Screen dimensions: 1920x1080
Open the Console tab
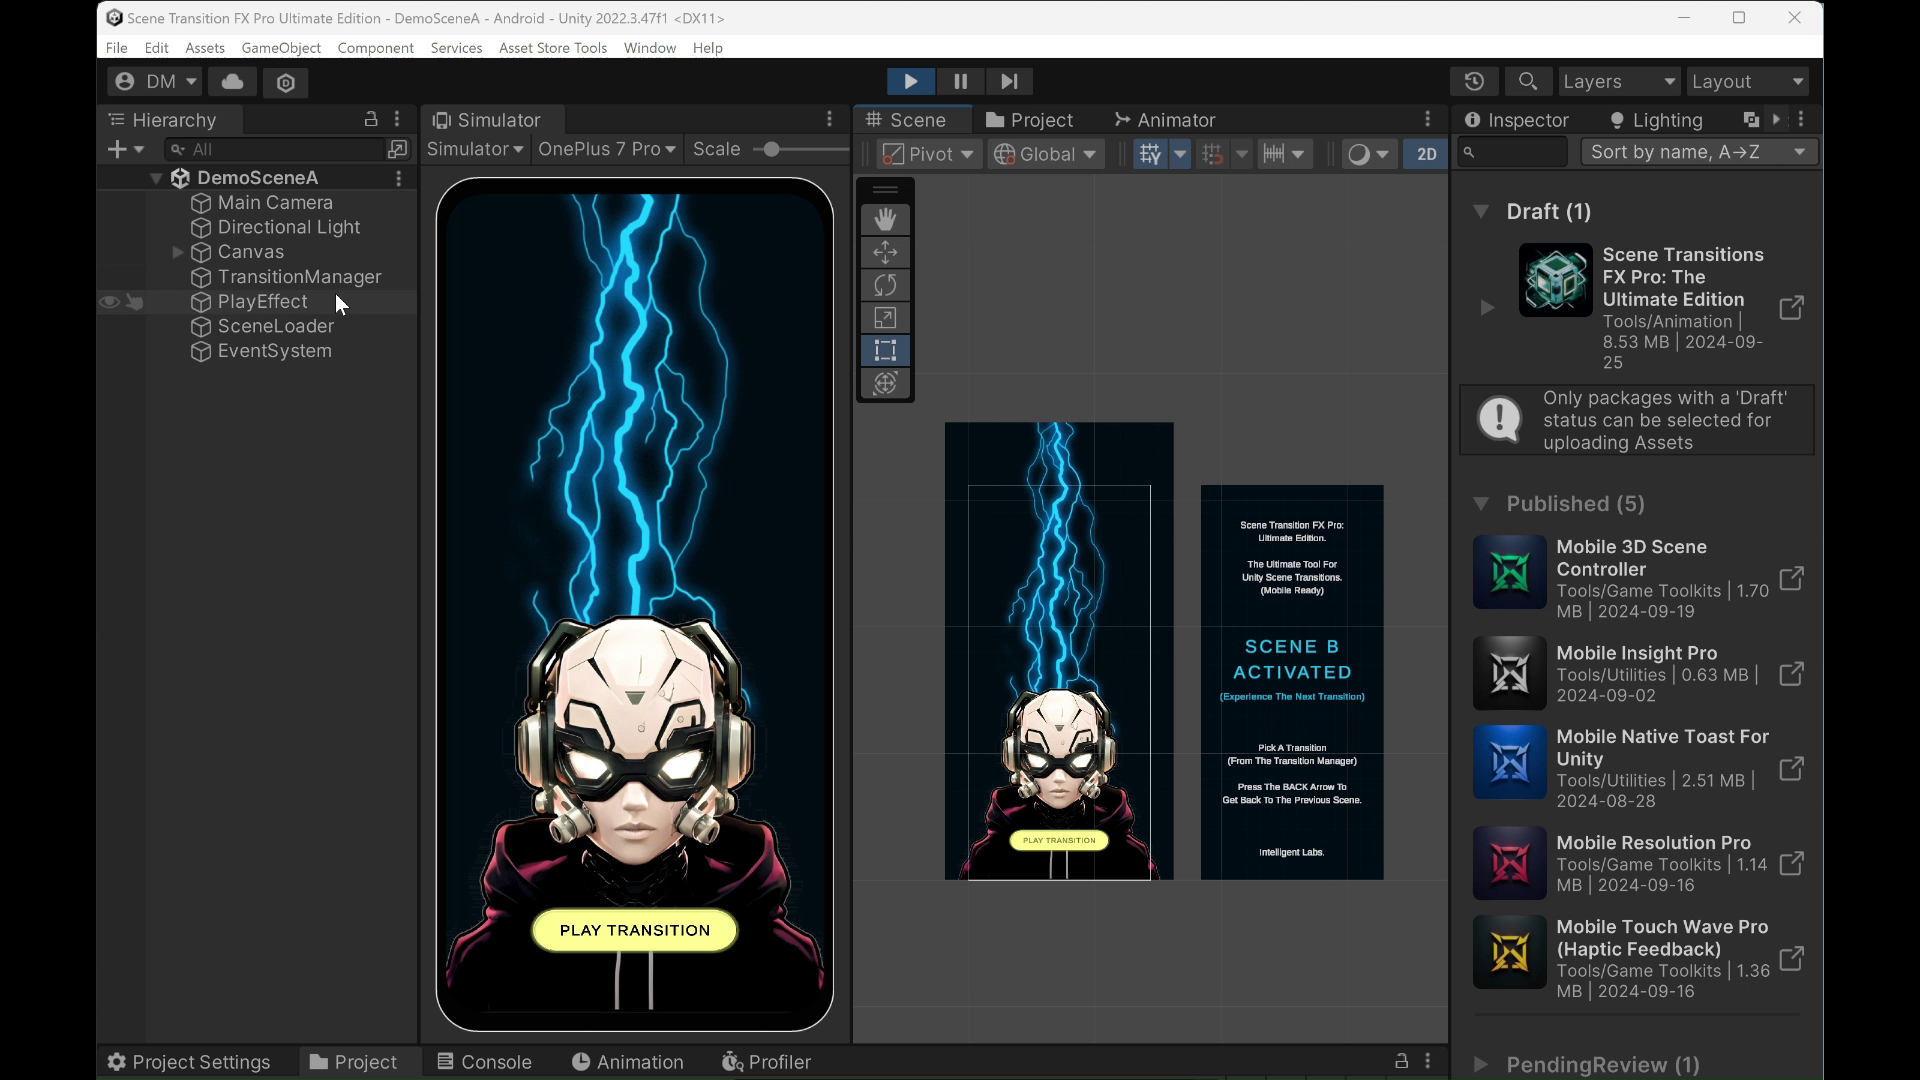tap(484, 1062)
